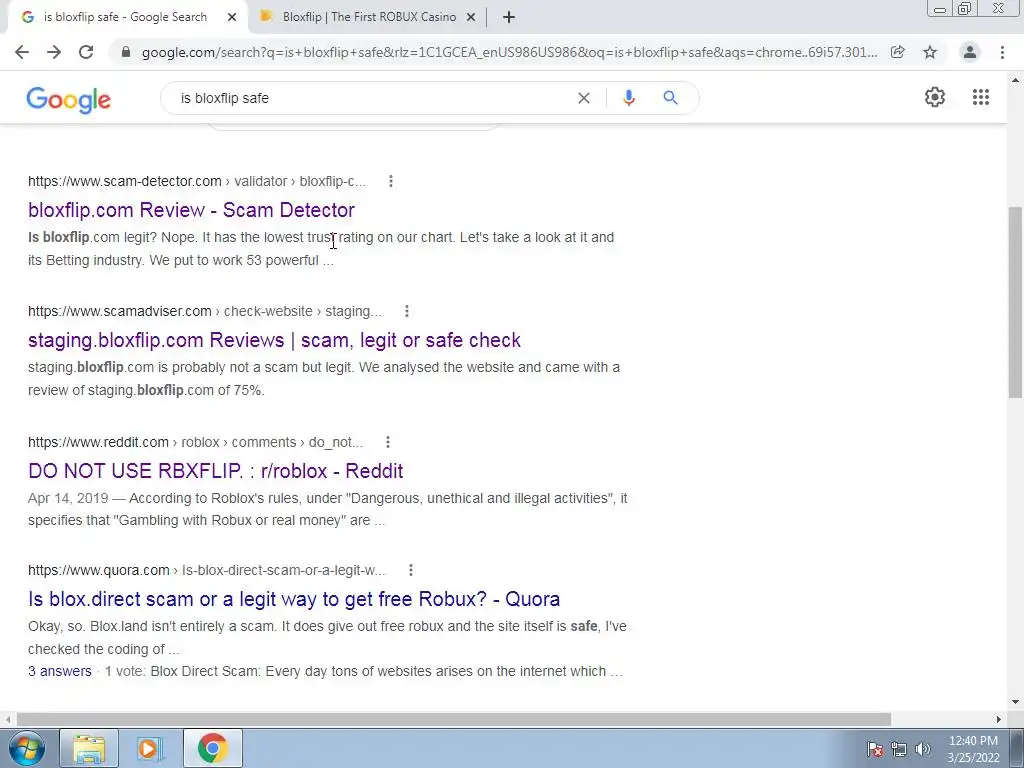The image size is (1024, 768).
Task: Open more options for scam-detector result
Action: coord(391,182)
